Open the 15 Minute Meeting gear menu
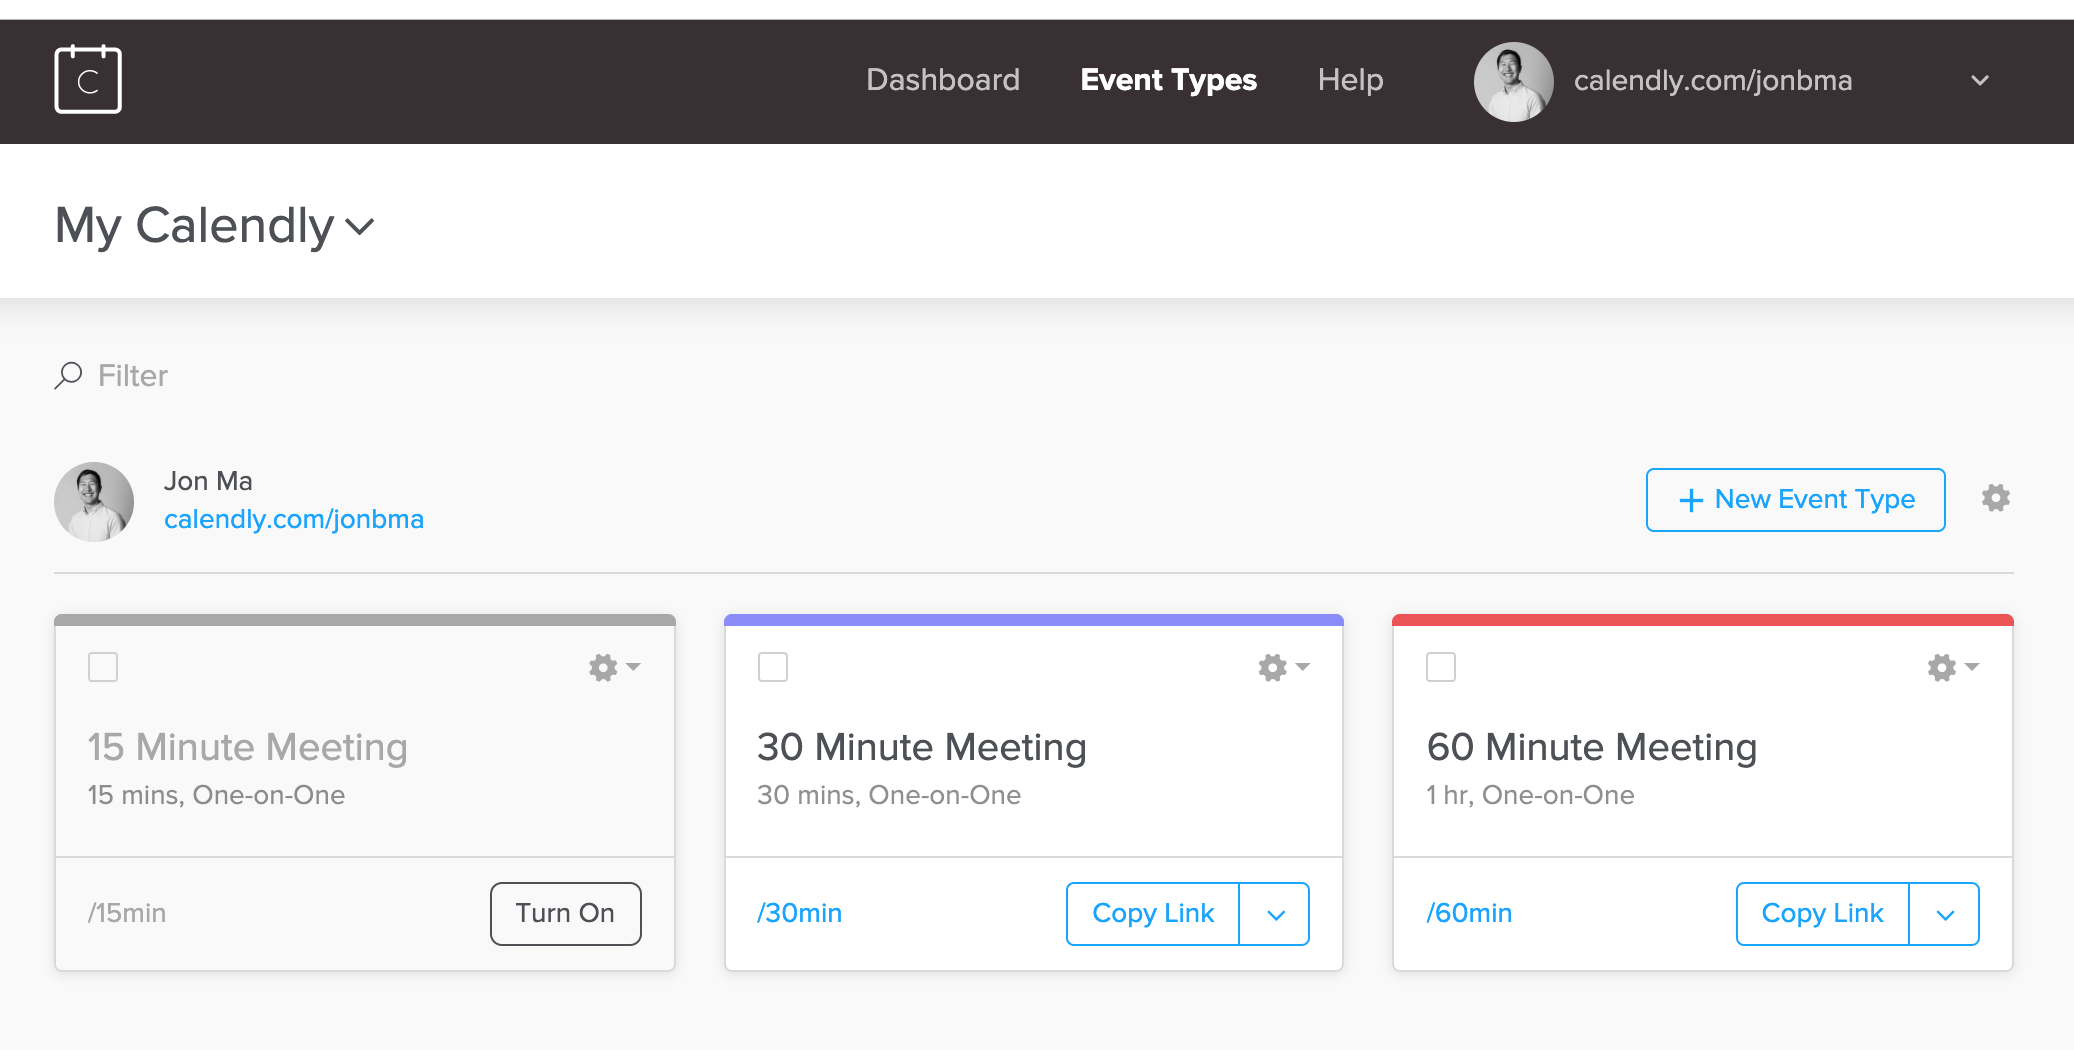The image size is (2074, 1050). pos(614,667)
